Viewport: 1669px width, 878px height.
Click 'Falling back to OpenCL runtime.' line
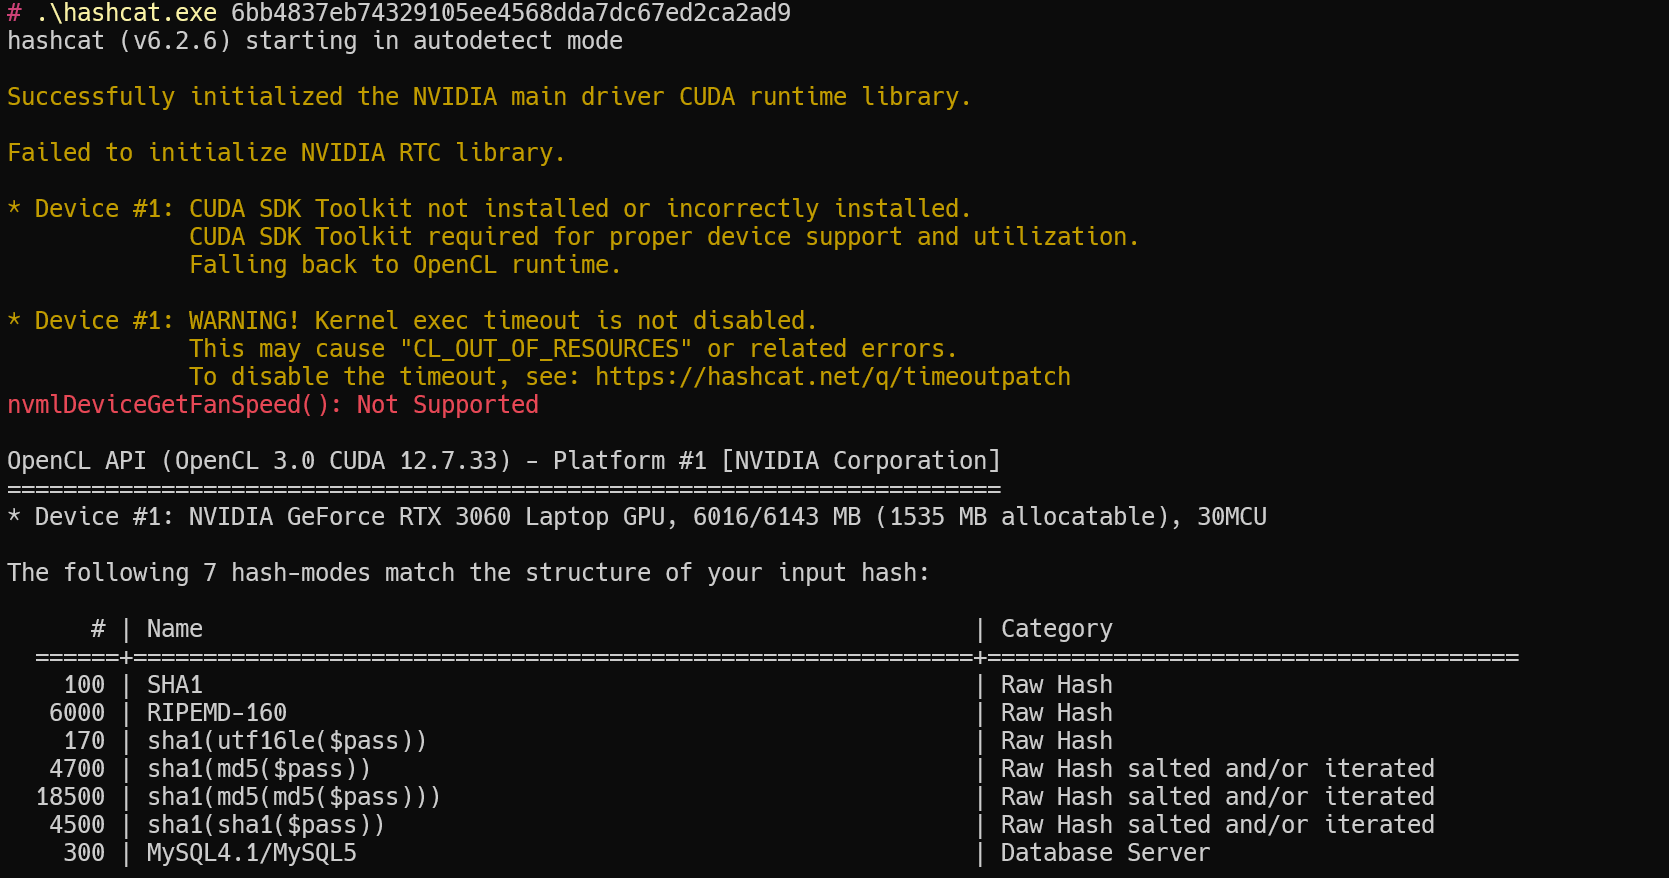405,265
